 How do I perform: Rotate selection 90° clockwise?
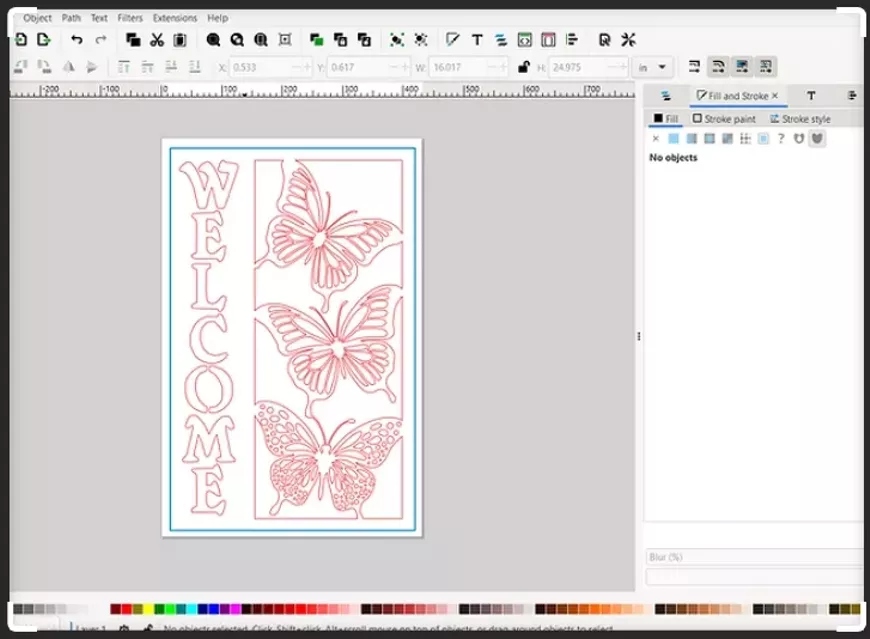pos(44,67)
